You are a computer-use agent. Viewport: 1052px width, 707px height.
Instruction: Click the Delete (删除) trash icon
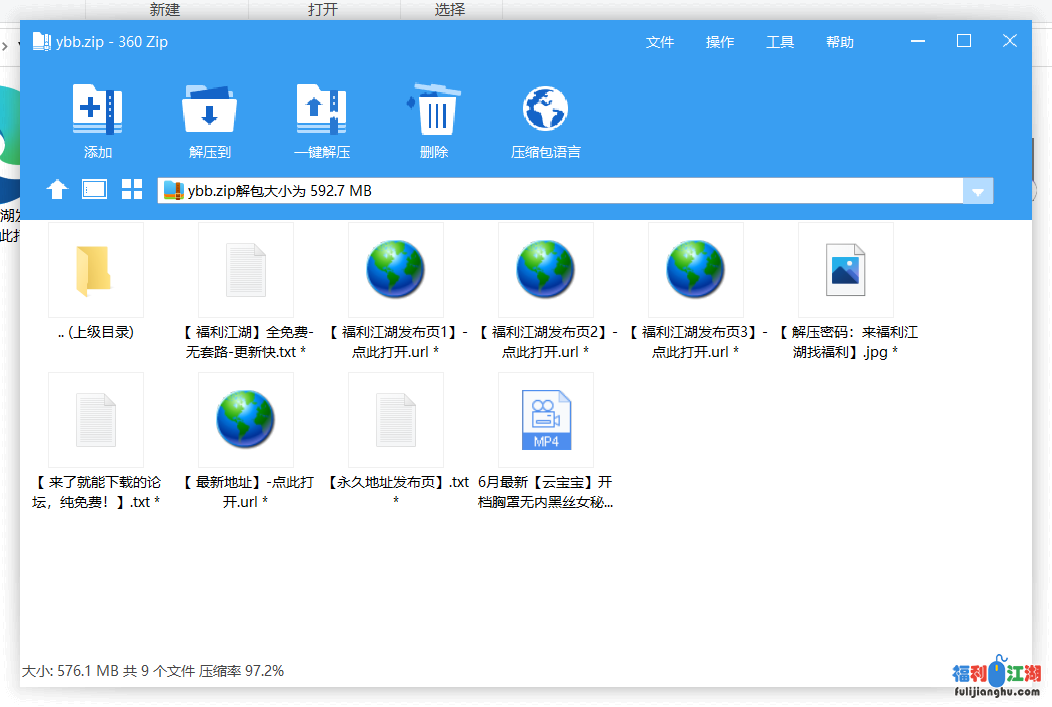click(434, 110)
